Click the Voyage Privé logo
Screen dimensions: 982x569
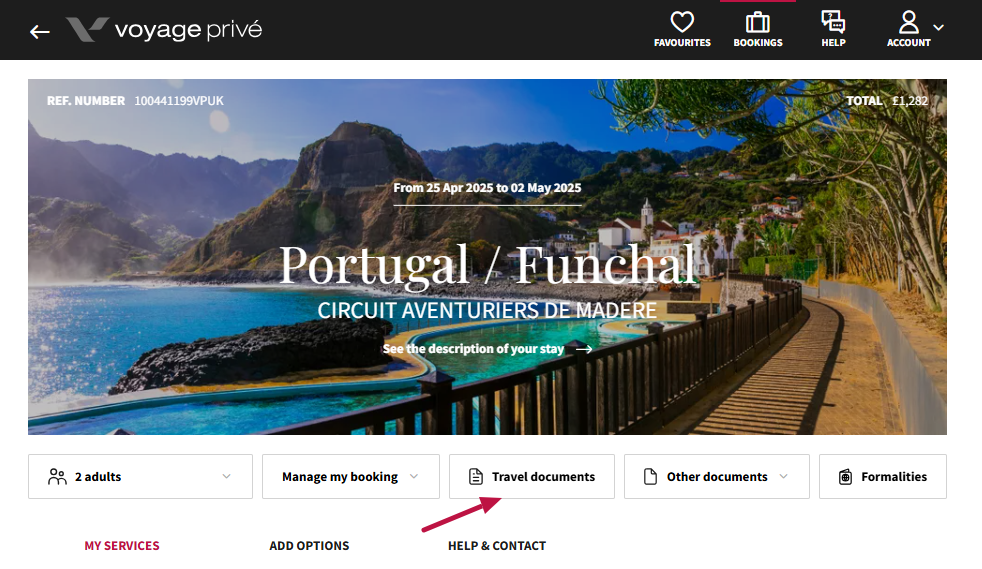coord(164,30)
